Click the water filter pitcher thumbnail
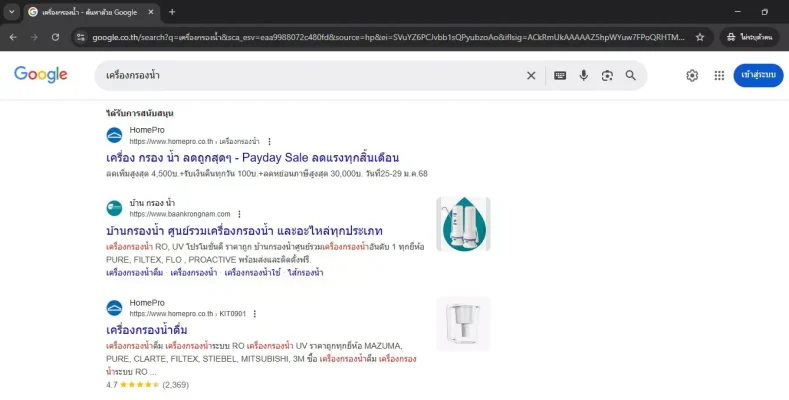789x400 pixels. coord(463,323)
